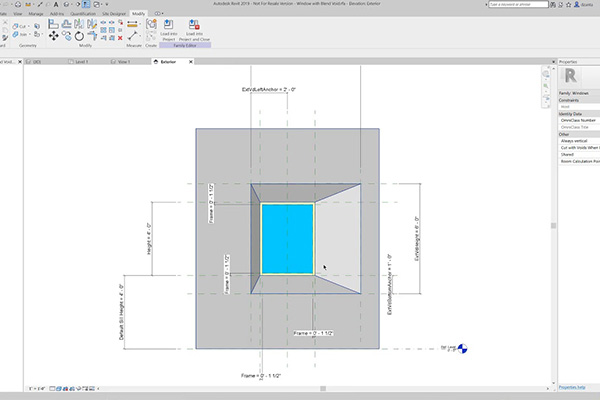The image size is (600, 400).
Task: Click the Ref. Level elevation marker symbol
Action: pyautogui.click(x=462, y=349)
